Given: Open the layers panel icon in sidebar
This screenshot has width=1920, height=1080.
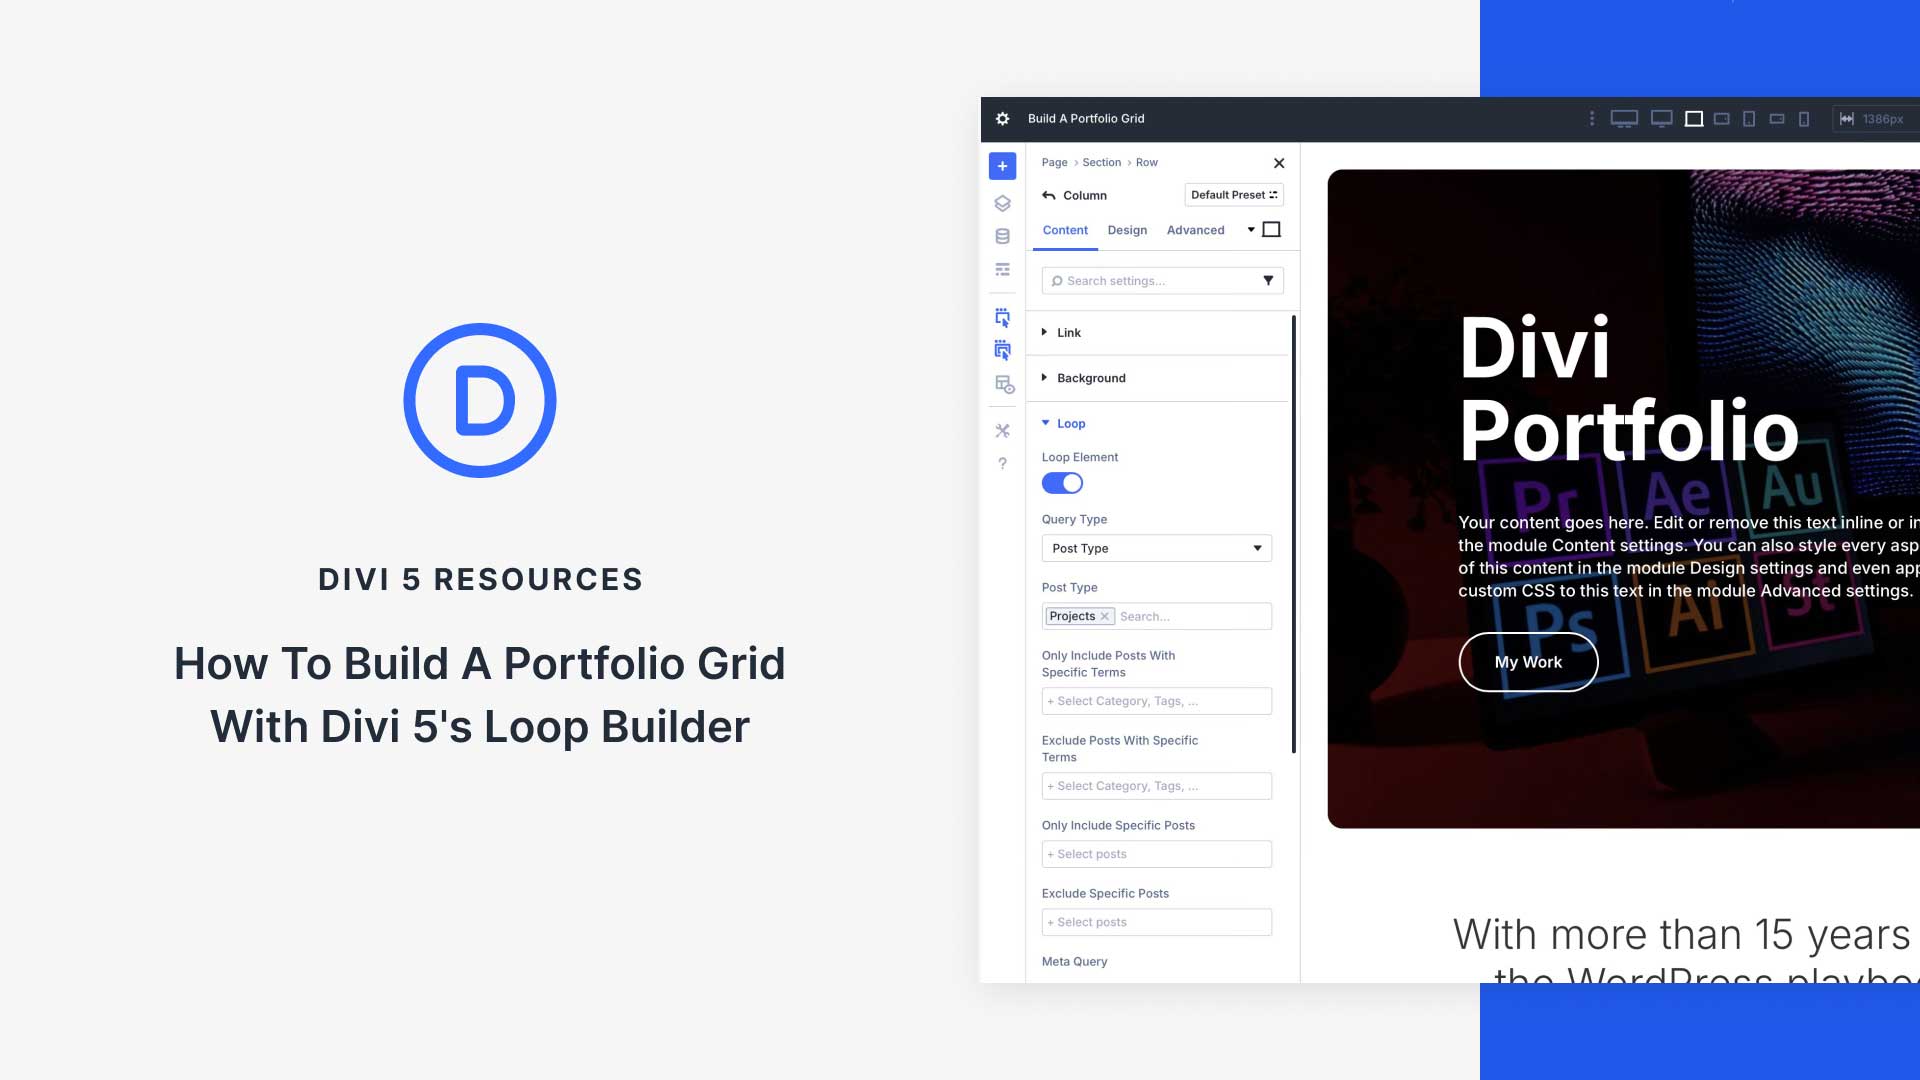Looking at the screenshot, I should 1003,203.
